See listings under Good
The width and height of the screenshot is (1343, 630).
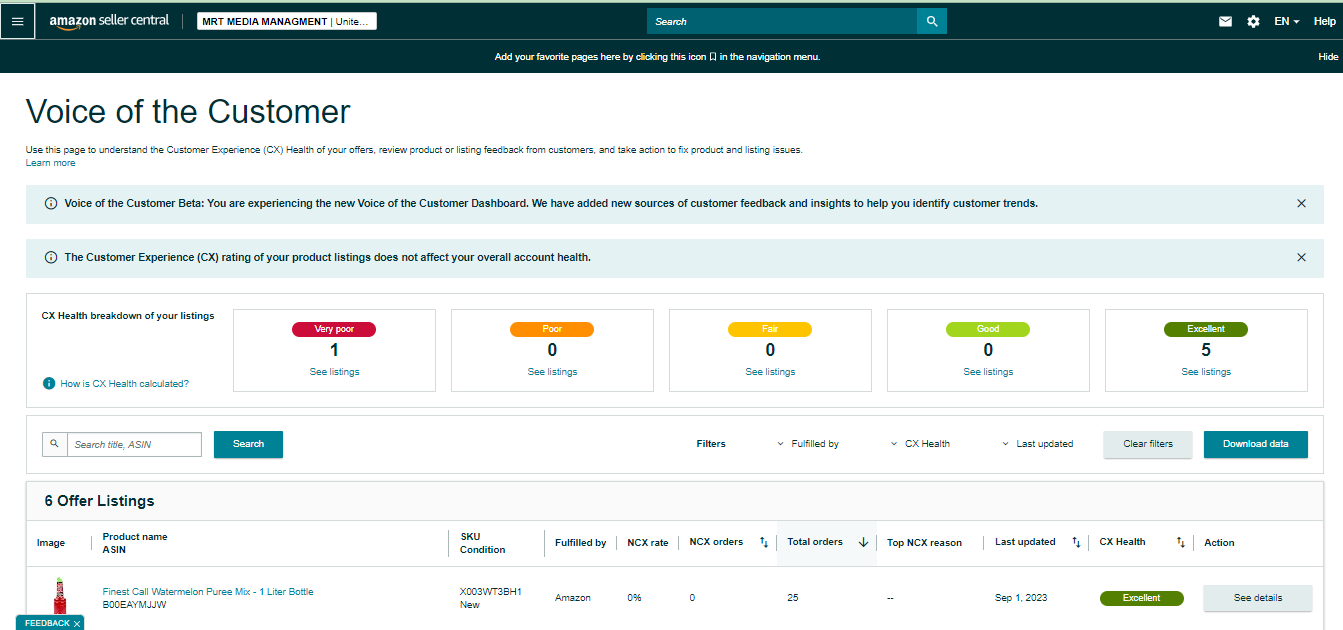[988, 372]
